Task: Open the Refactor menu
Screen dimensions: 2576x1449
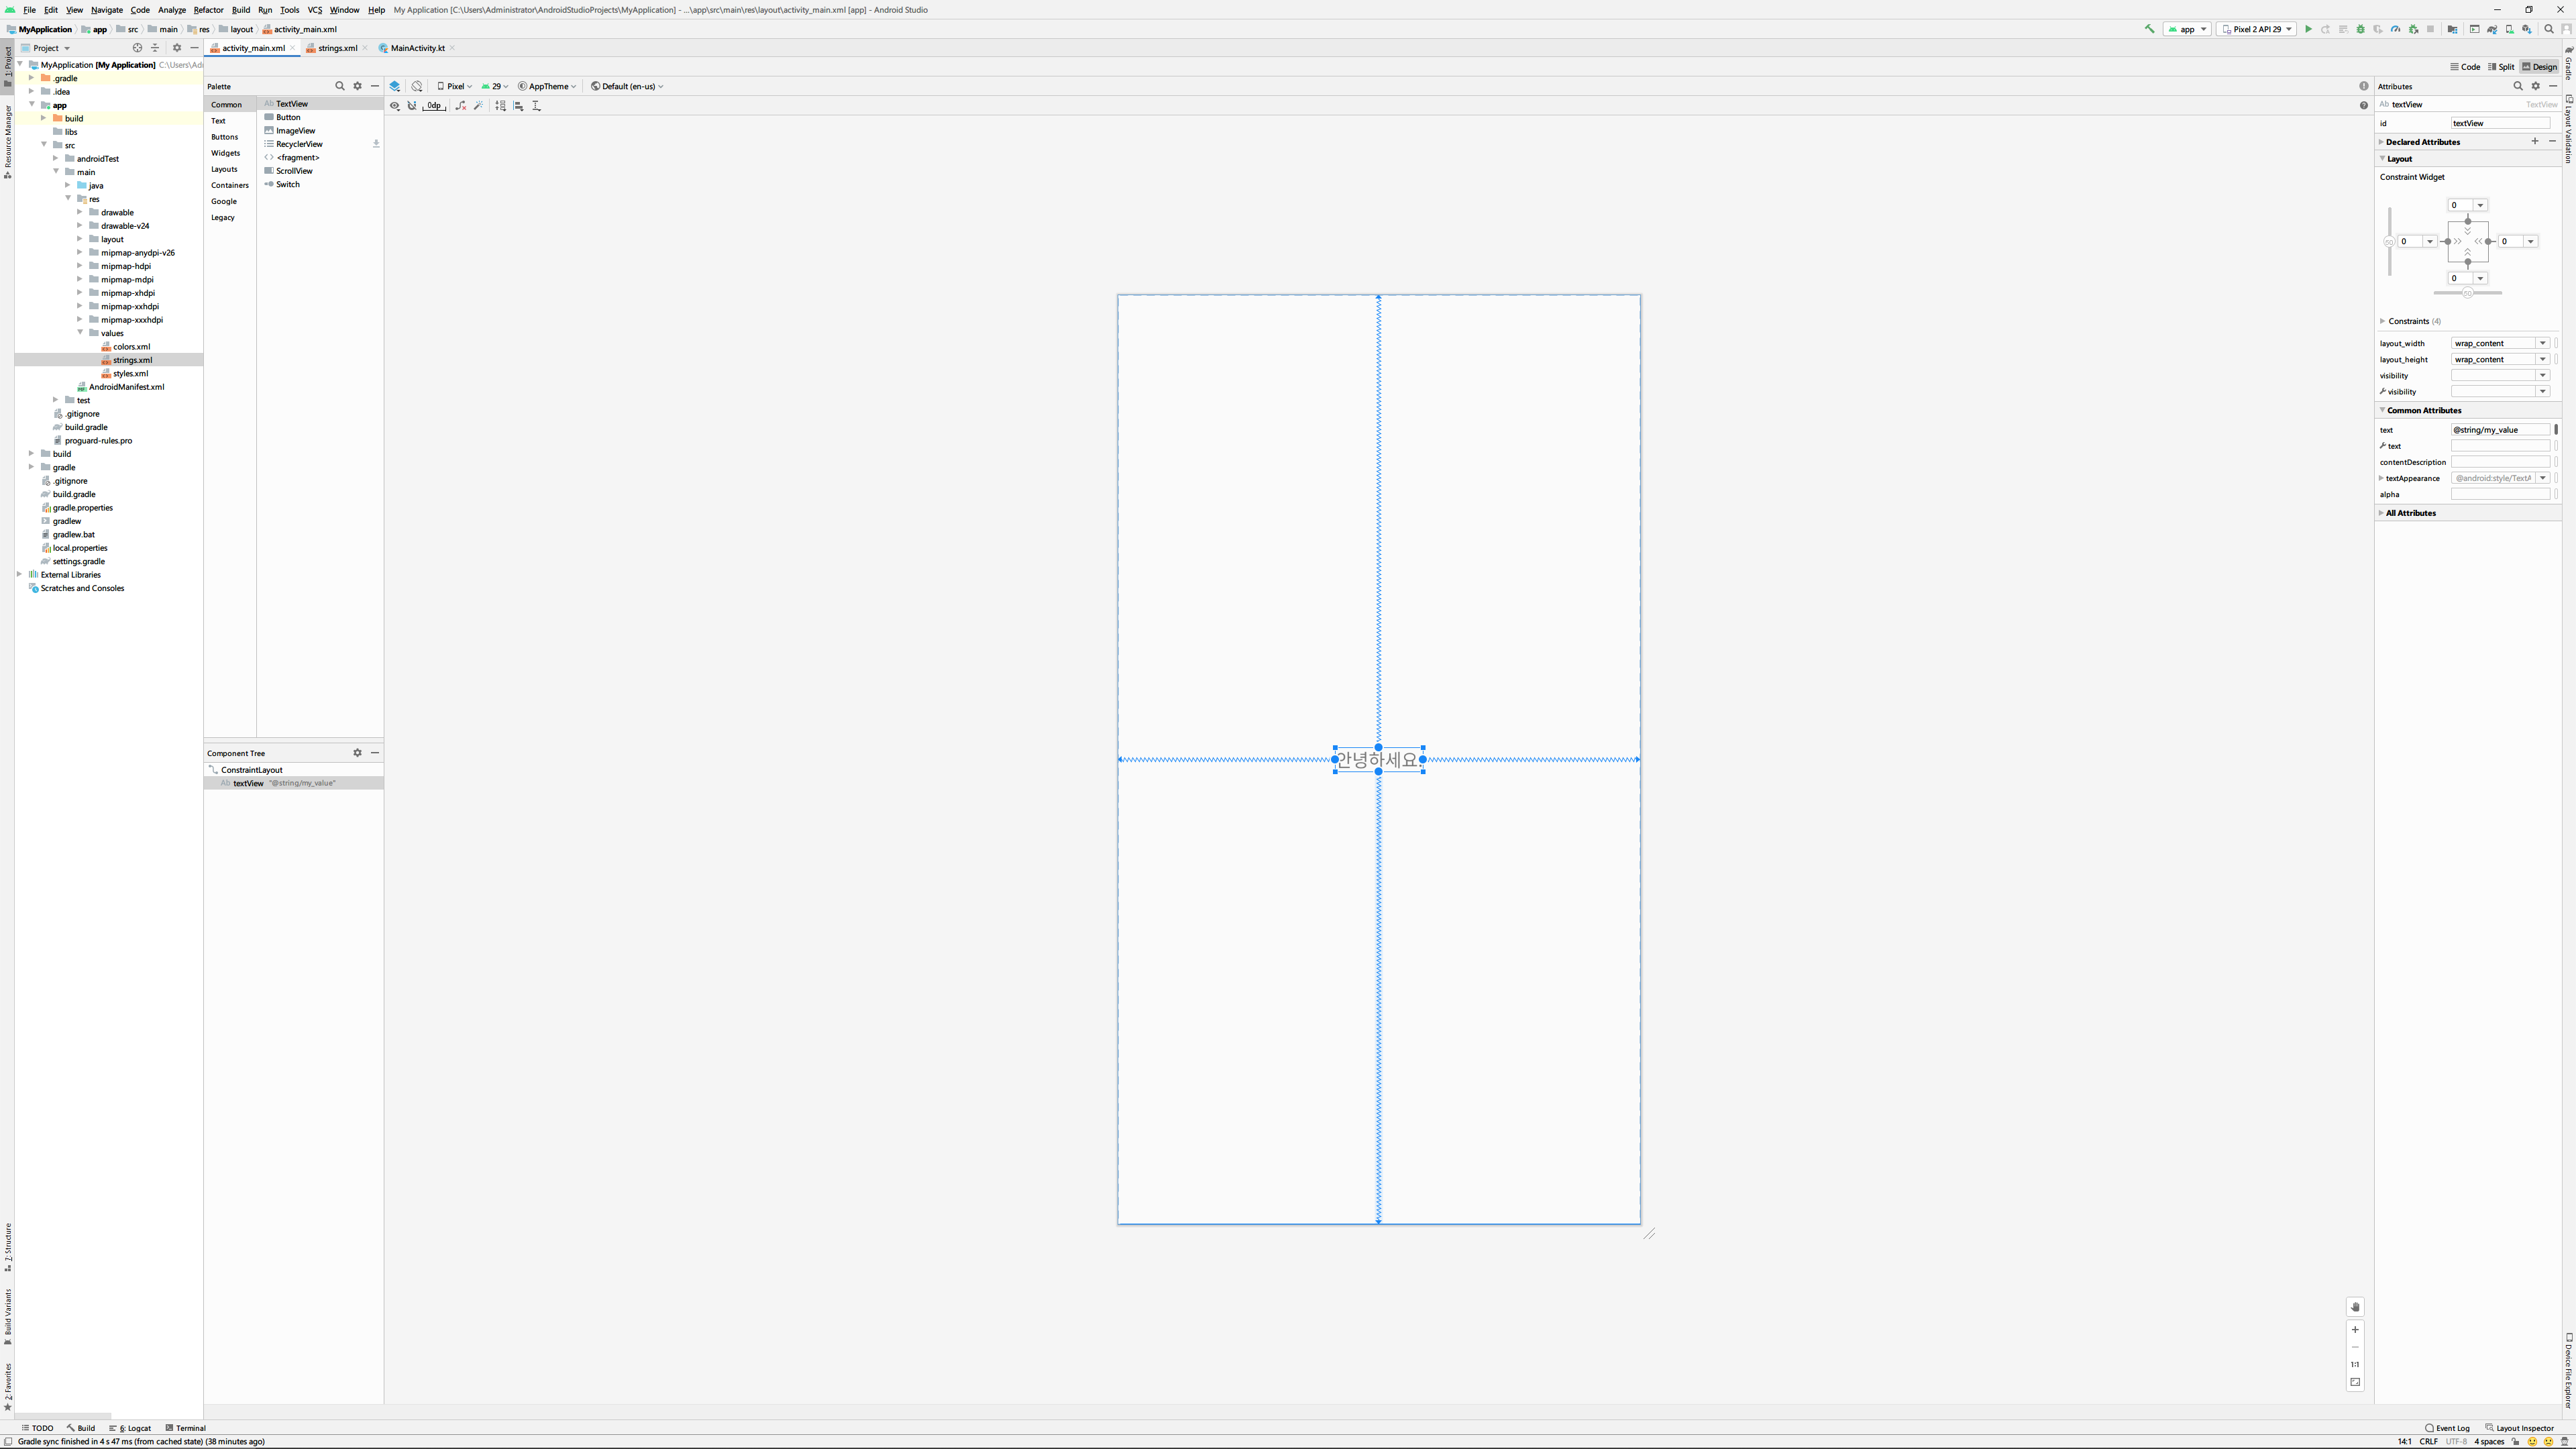Action: [208, 10]
